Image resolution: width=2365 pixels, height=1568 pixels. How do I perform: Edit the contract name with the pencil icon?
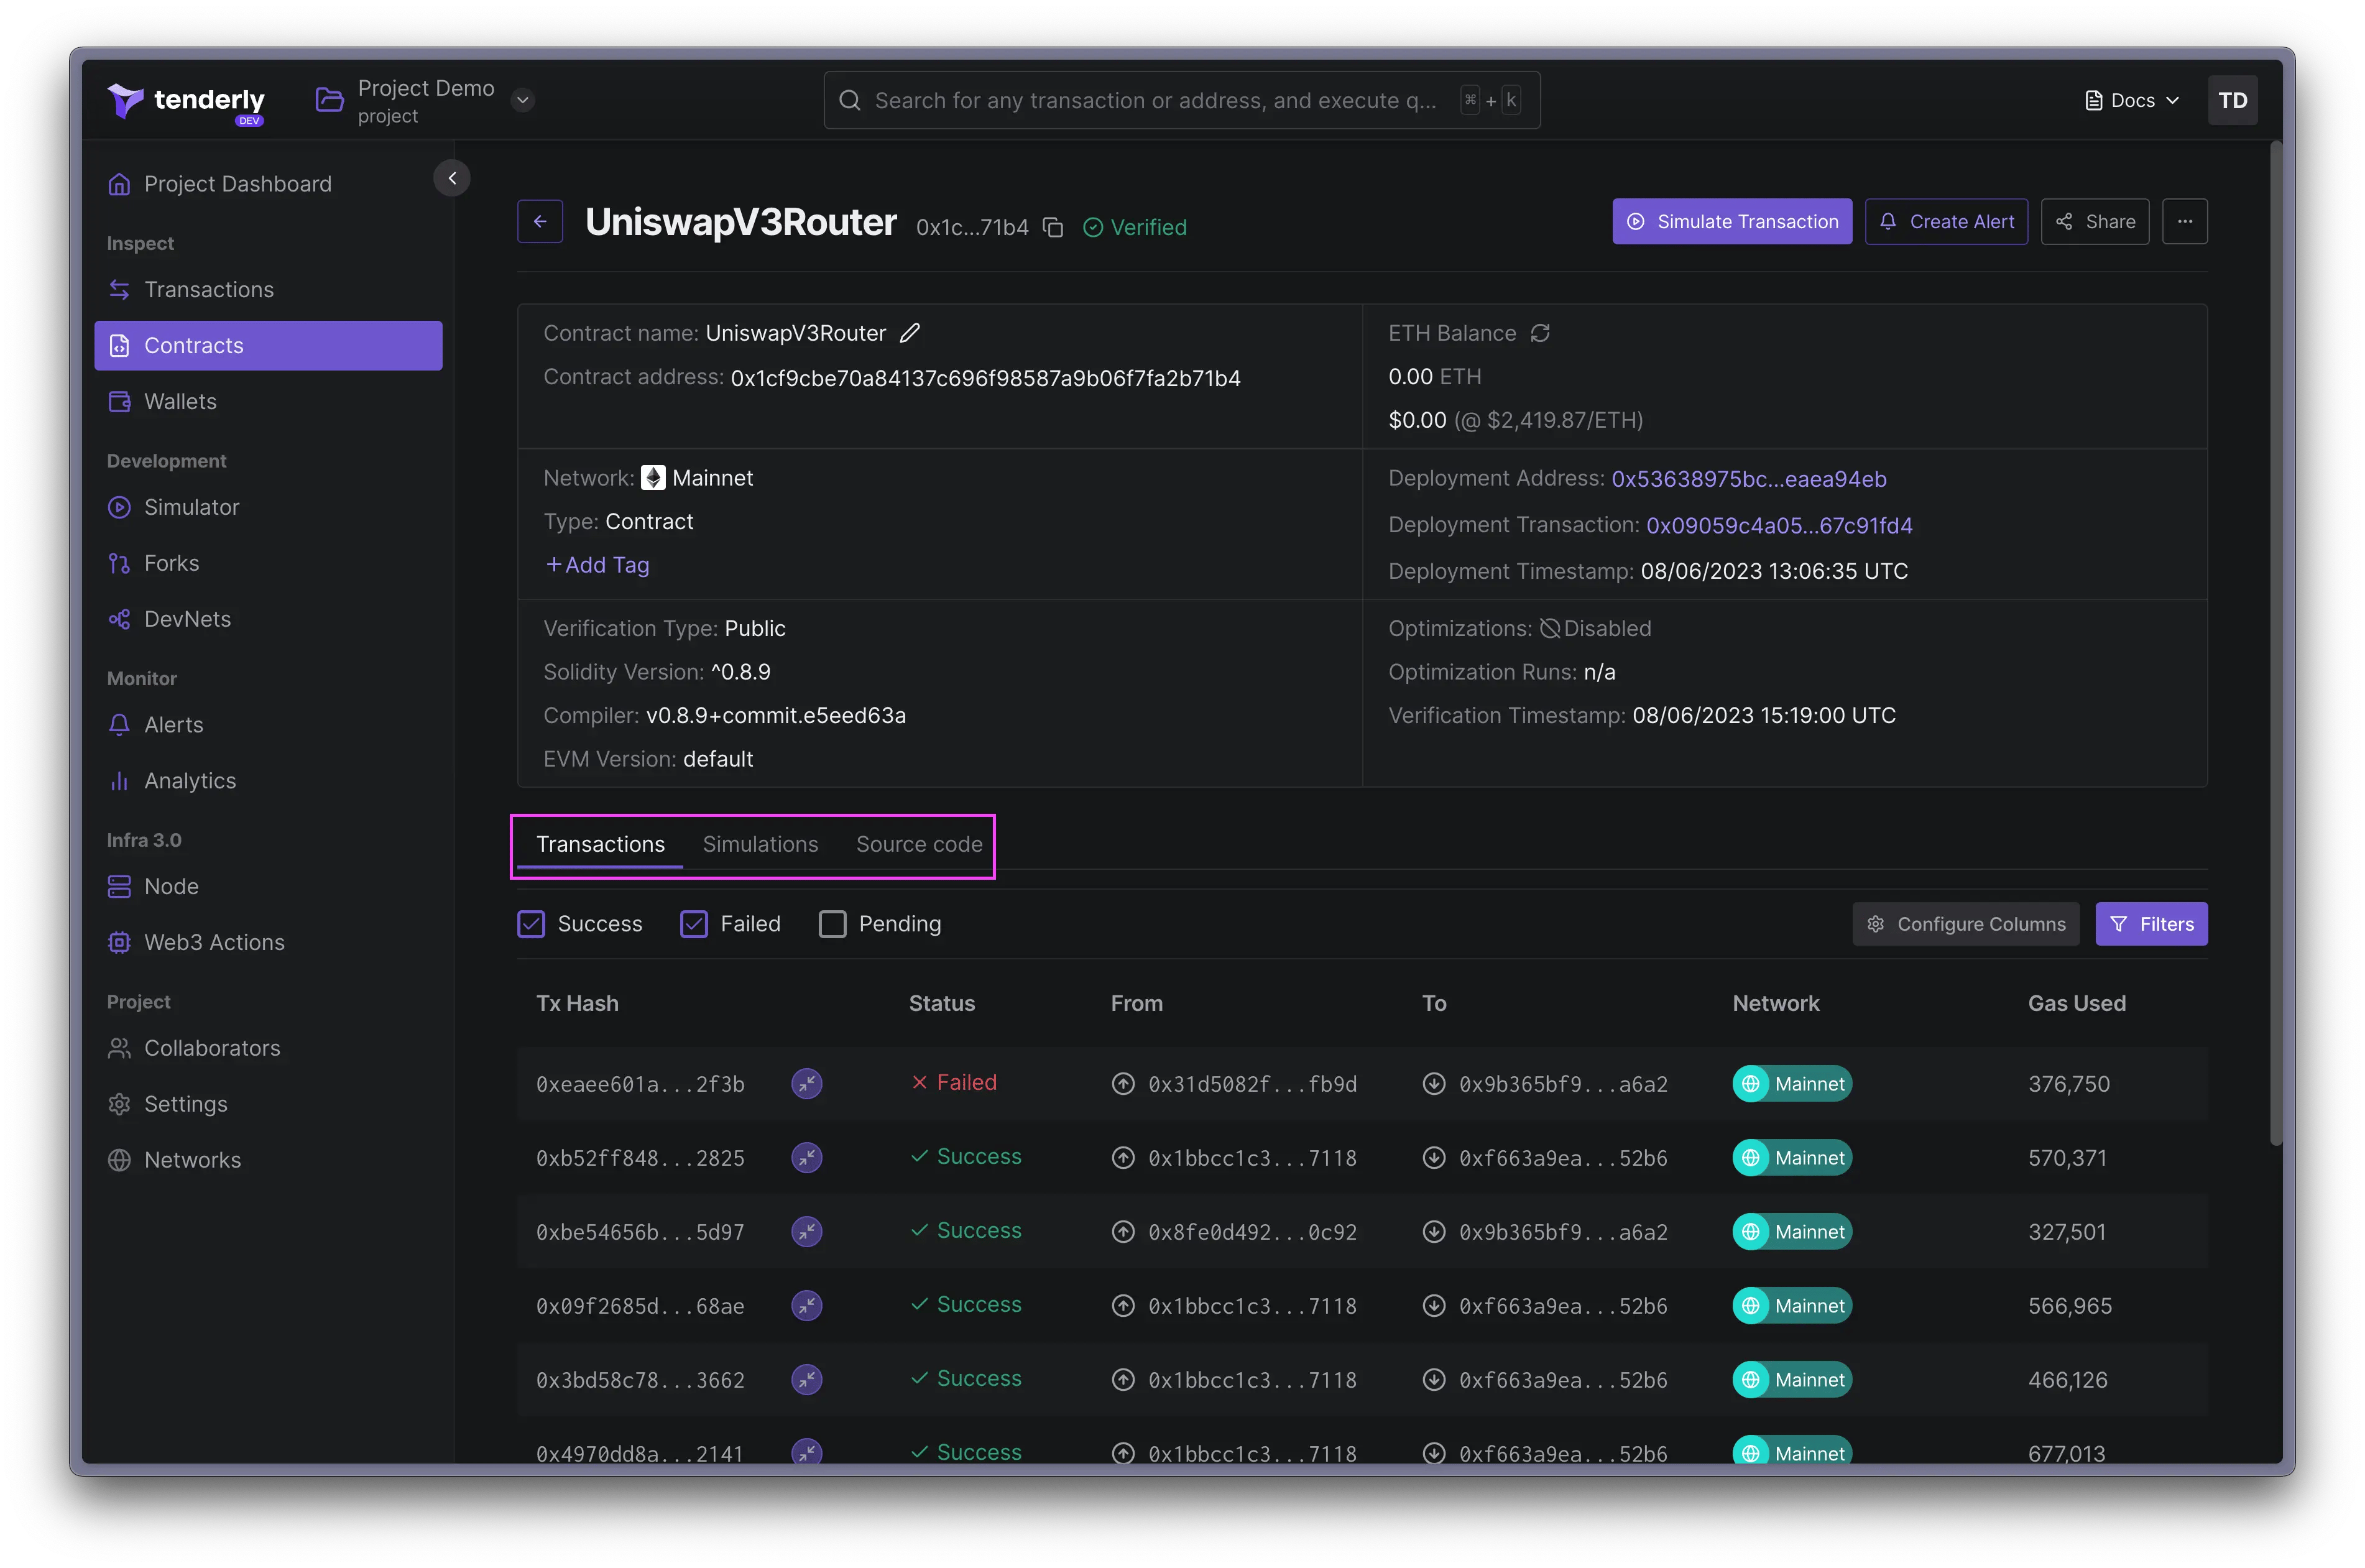(909, 333)
